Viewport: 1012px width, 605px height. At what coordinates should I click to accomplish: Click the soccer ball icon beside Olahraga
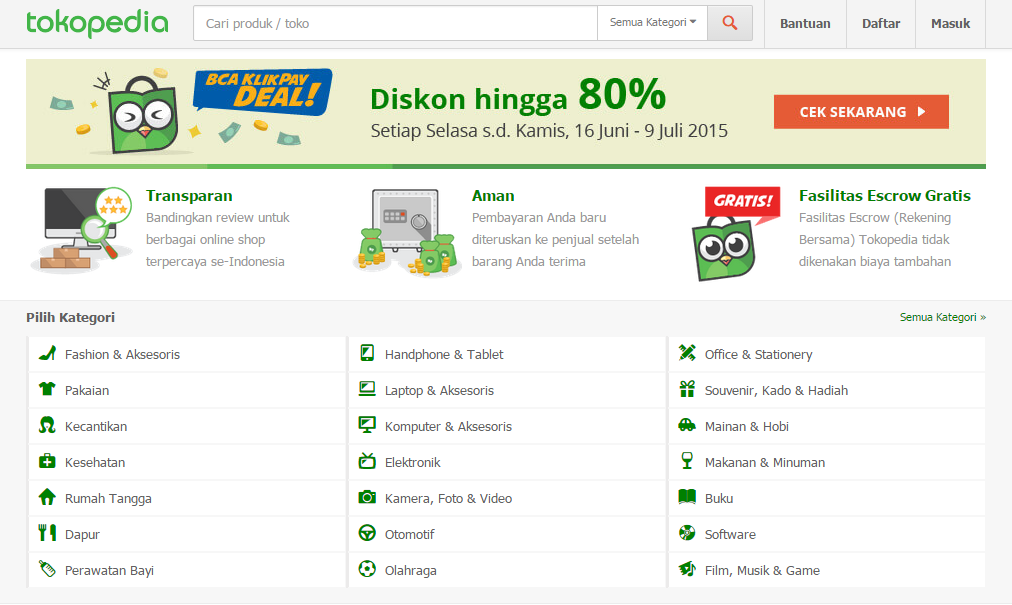(367, 569)
